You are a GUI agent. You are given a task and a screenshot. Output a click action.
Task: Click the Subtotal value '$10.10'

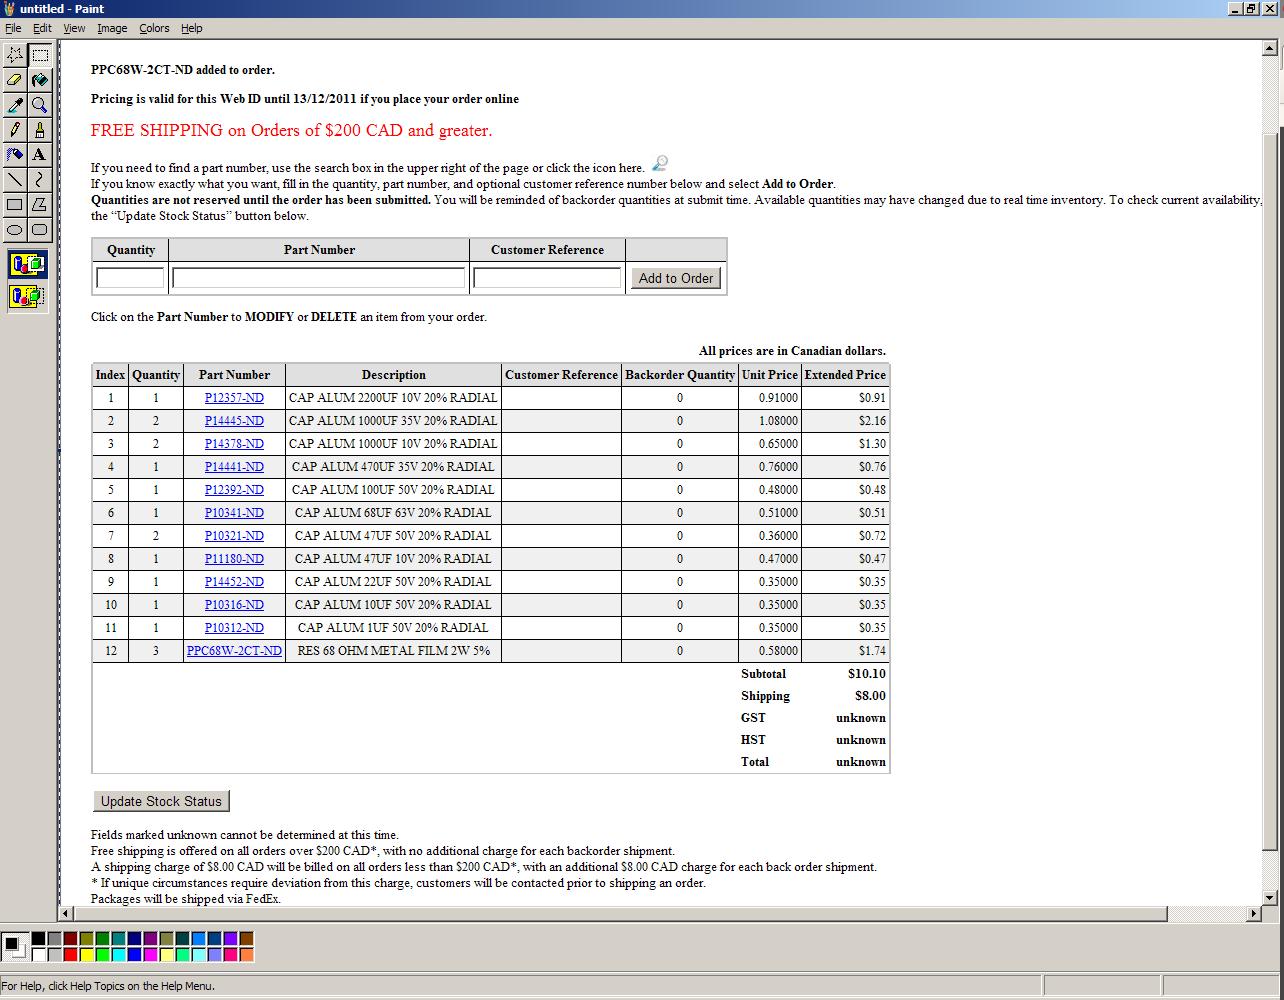click(867, 674)
